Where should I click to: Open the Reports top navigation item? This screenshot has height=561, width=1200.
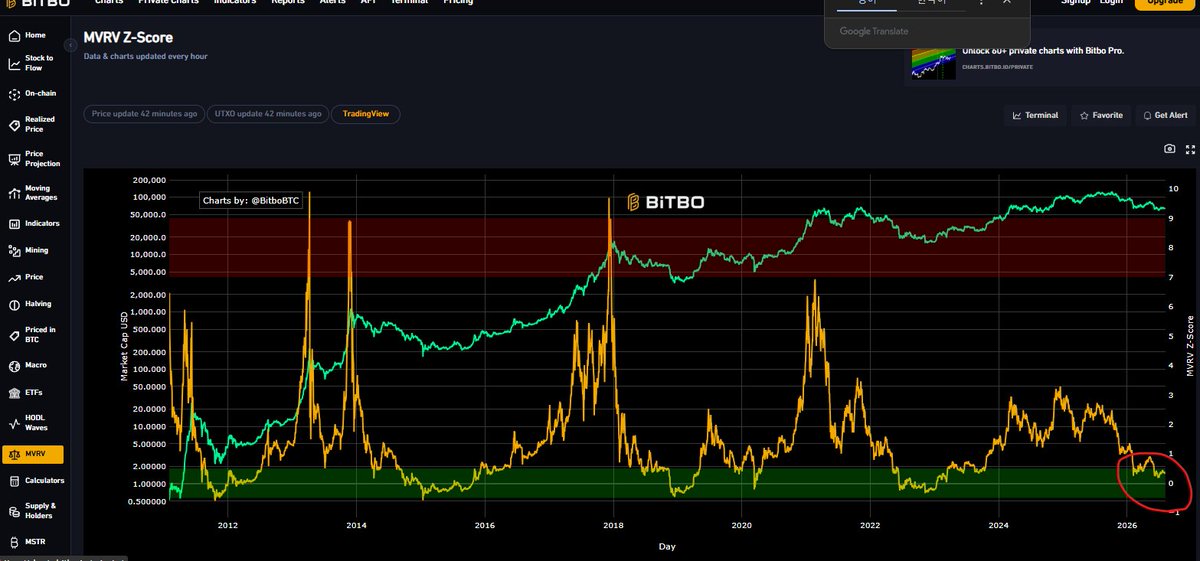pyautogui.click(x=288, y=3)
